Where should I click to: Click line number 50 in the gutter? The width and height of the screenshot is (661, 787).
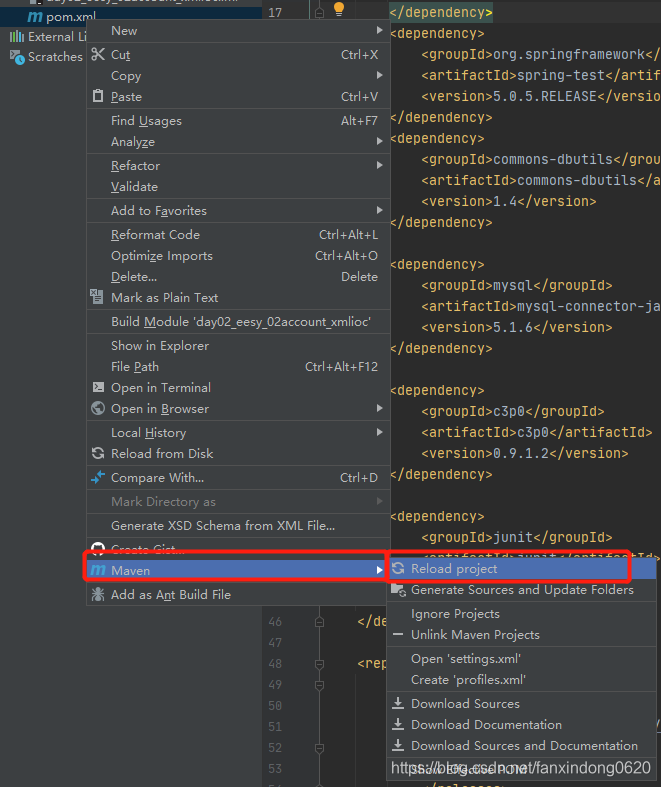tap(275, 706)
